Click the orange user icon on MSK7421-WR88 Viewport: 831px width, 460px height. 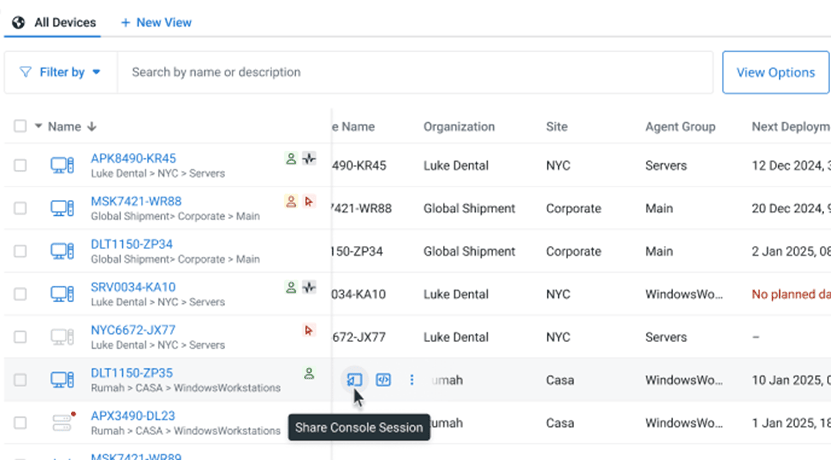(291, 202)
